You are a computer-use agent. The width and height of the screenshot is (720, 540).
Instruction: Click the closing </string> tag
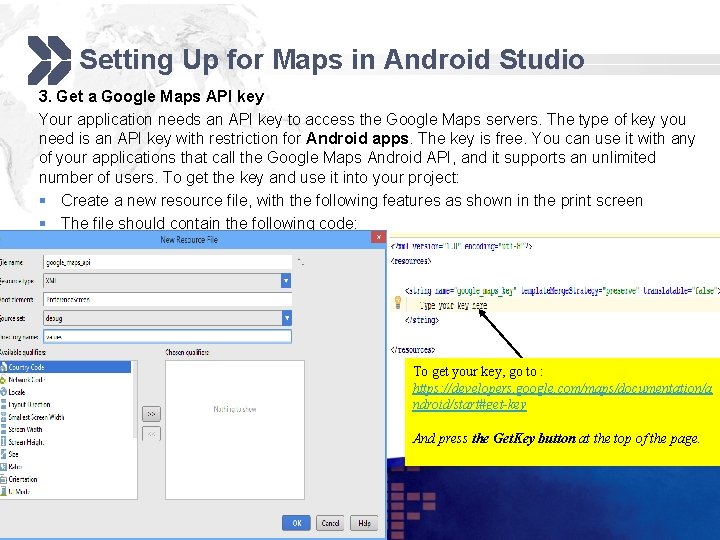[x=422, y=320]
